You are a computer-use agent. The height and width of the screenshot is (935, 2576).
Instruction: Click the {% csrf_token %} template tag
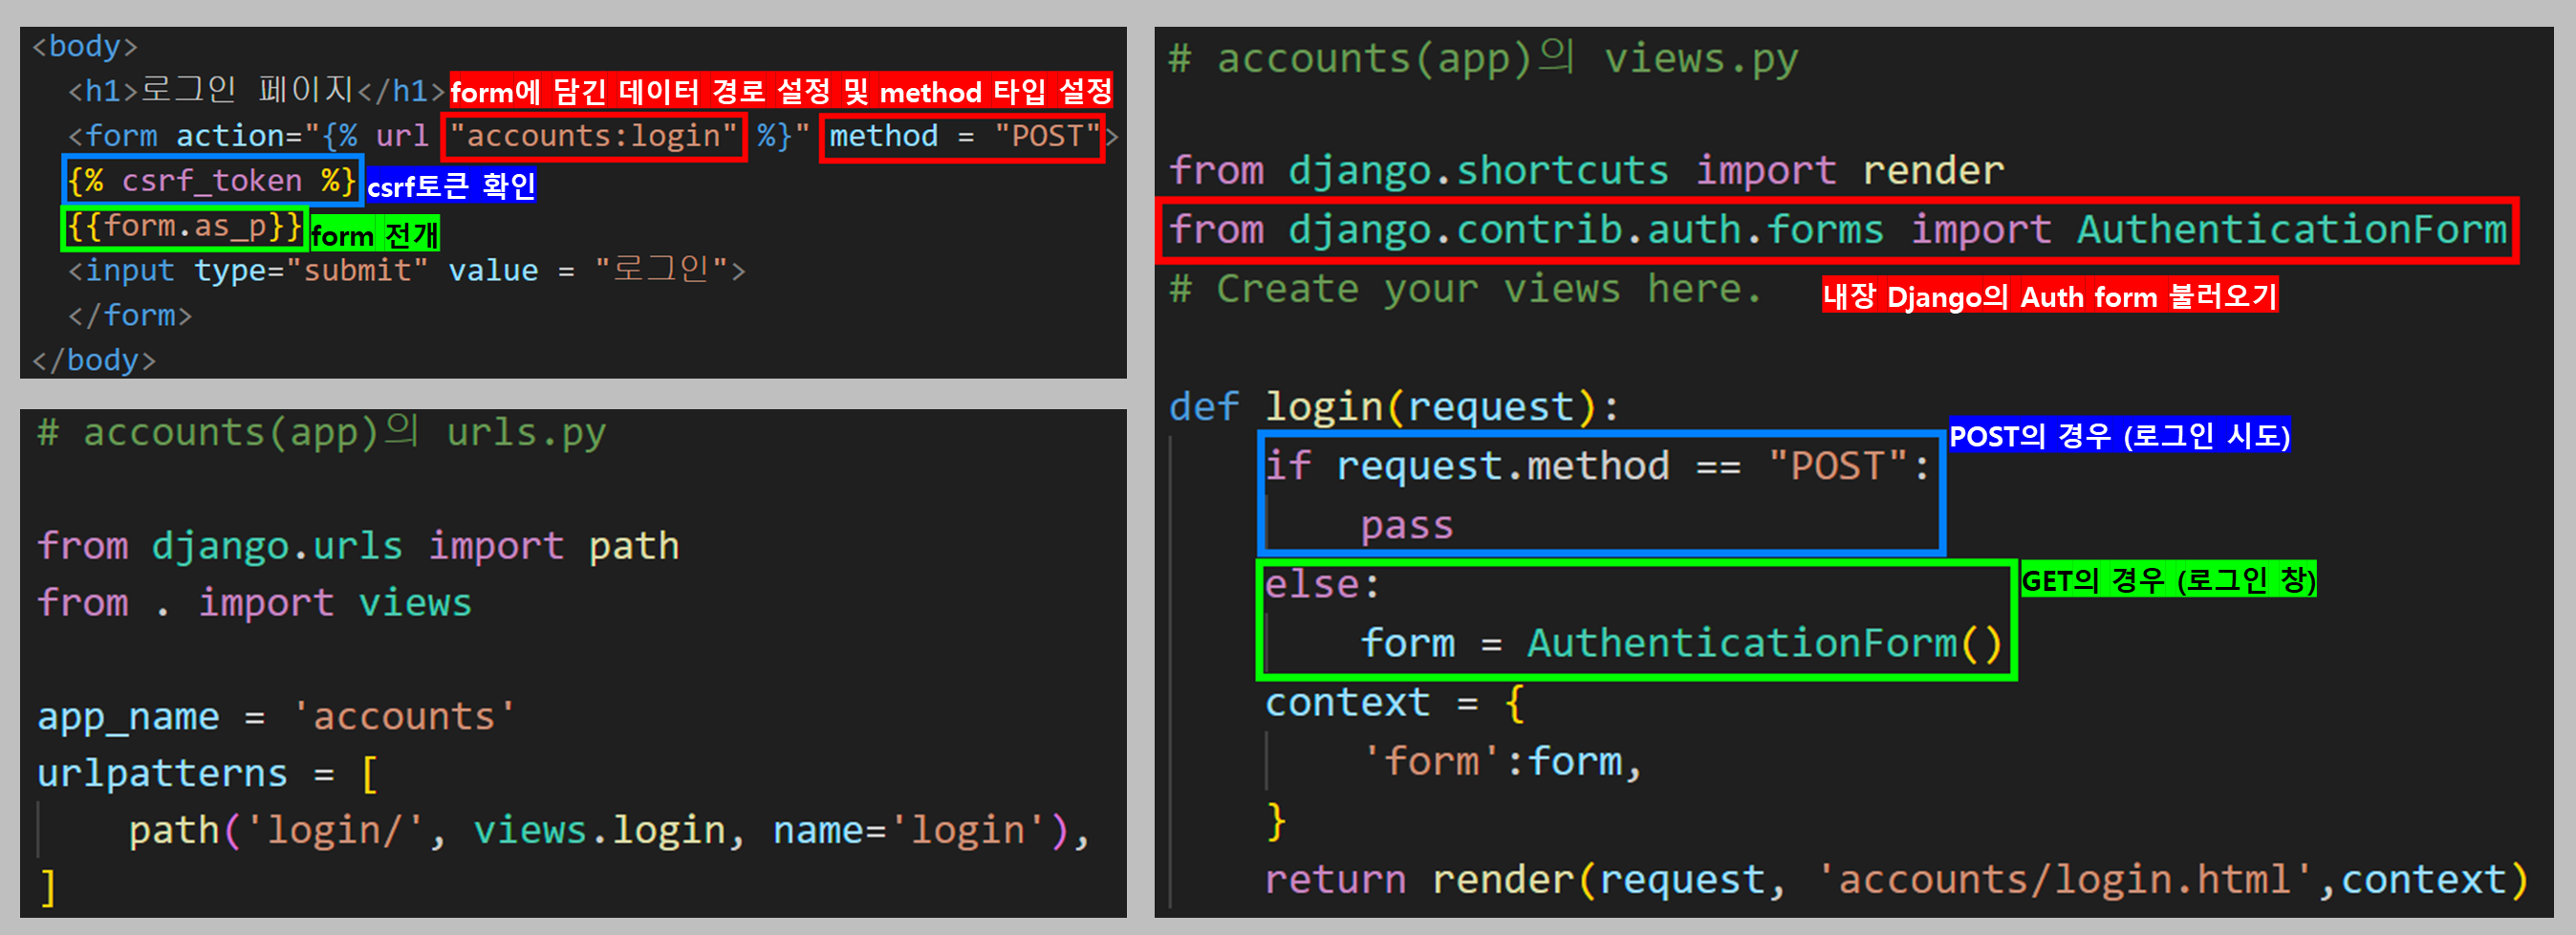coord(211,180)
